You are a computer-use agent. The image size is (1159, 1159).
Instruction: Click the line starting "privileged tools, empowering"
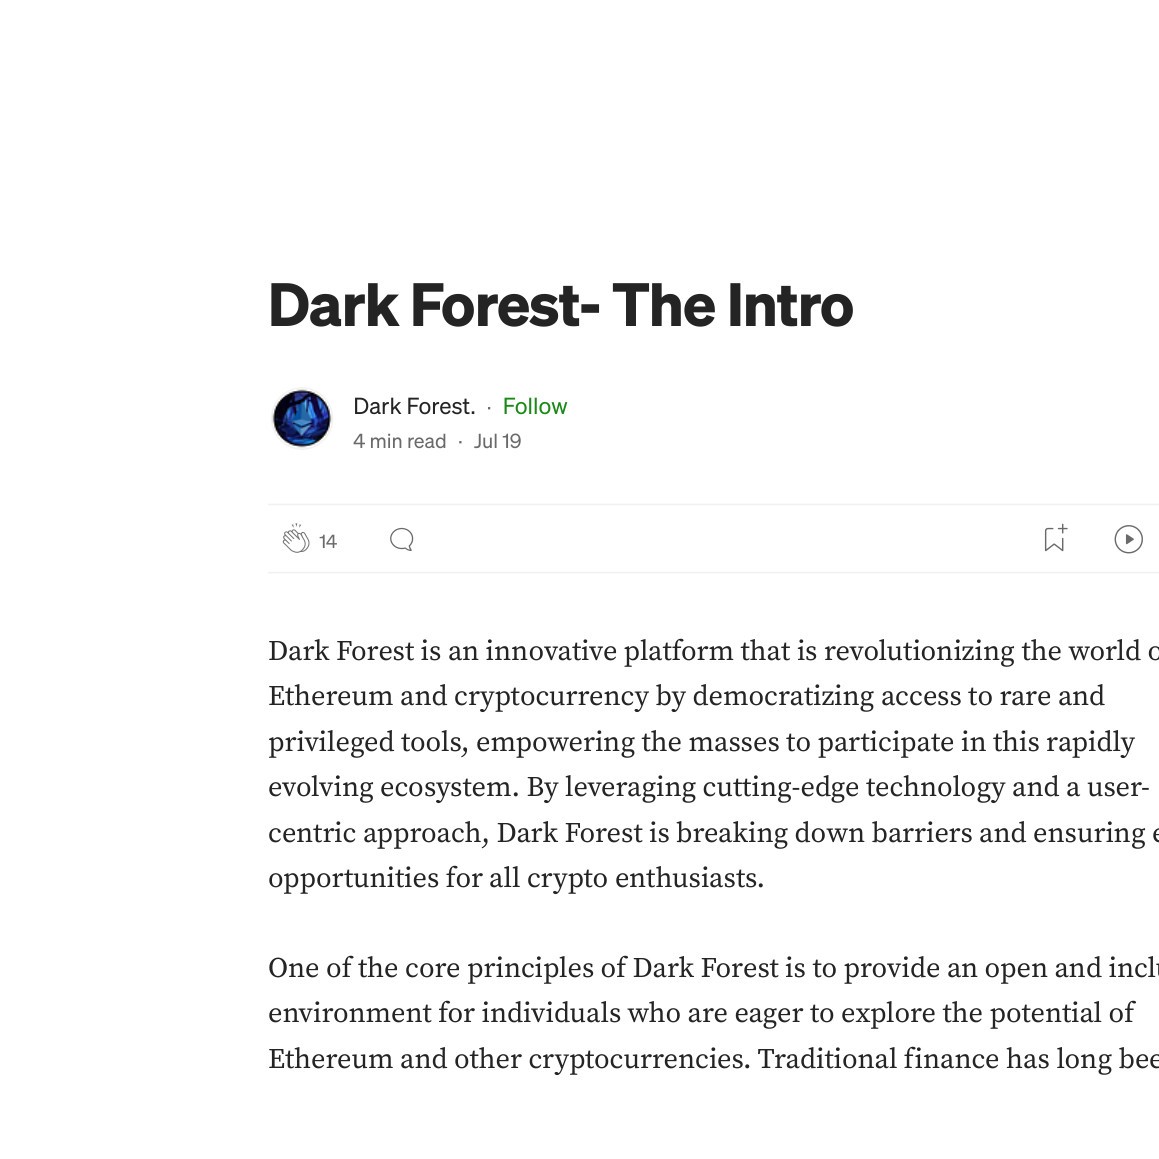tap(701, 742)
